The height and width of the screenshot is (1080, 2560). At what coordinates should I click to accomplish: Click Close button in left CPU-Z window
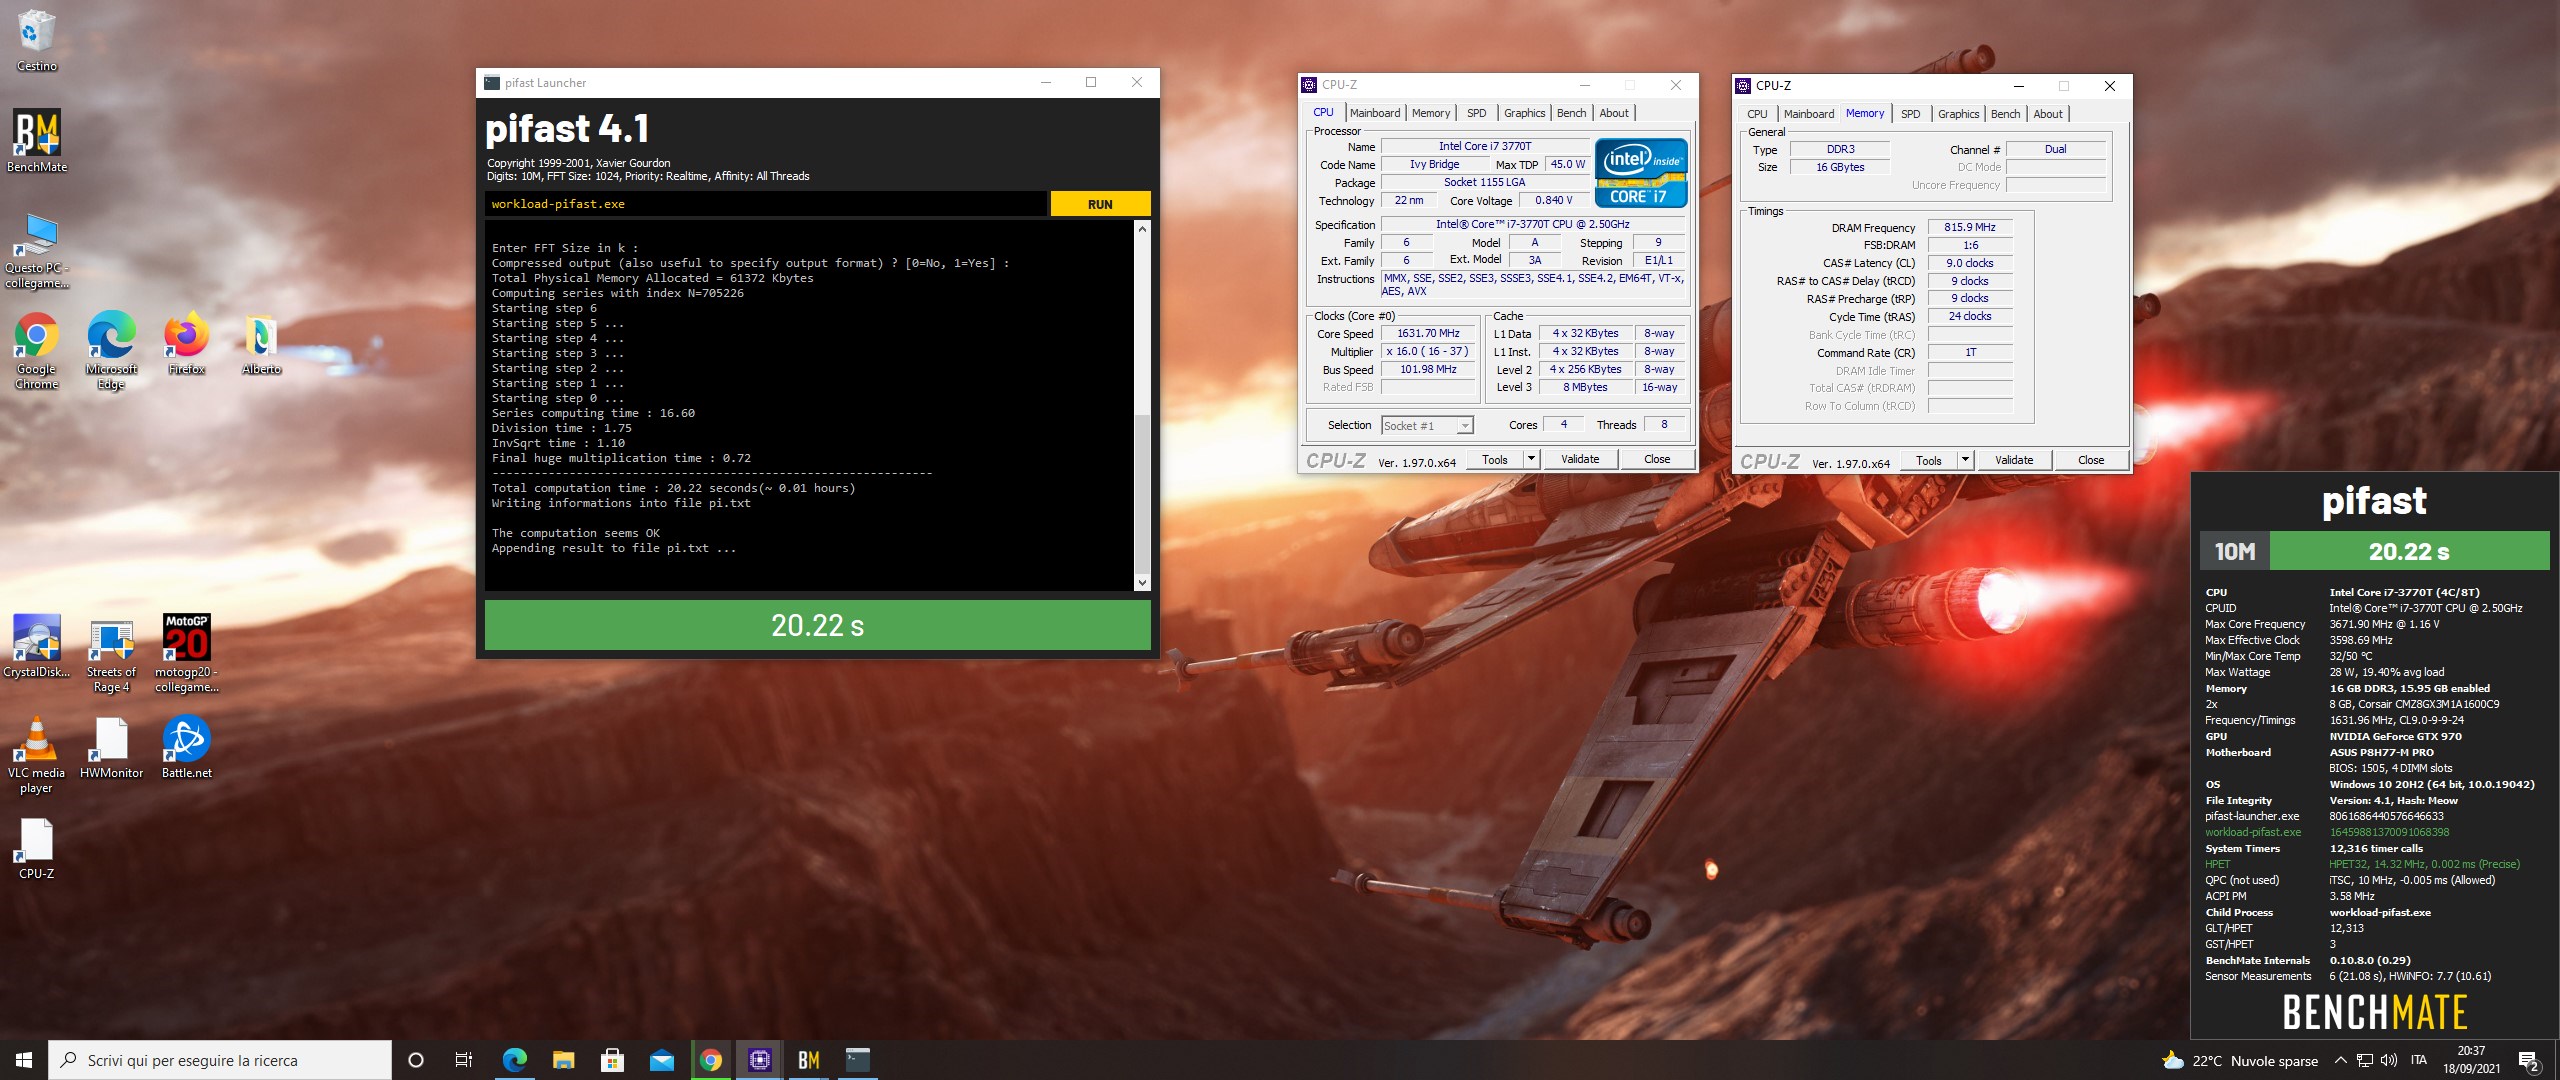tap(1657, 459)
